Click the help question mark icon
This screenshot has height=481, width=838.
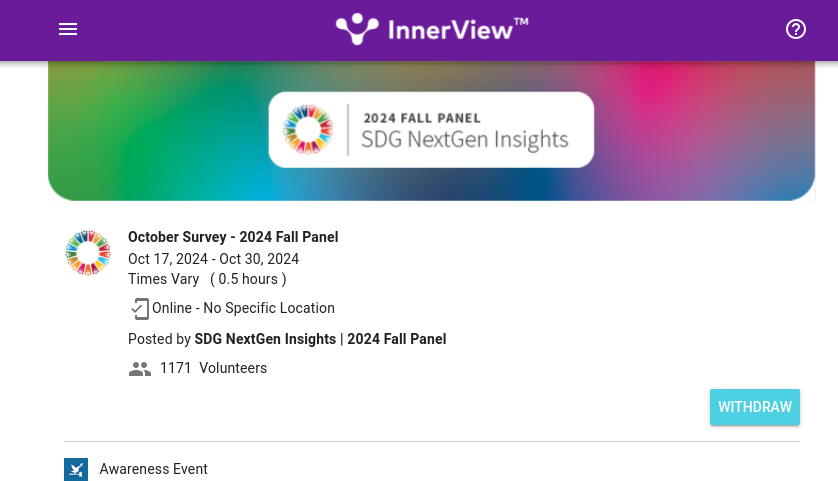(x=796, y=30)
